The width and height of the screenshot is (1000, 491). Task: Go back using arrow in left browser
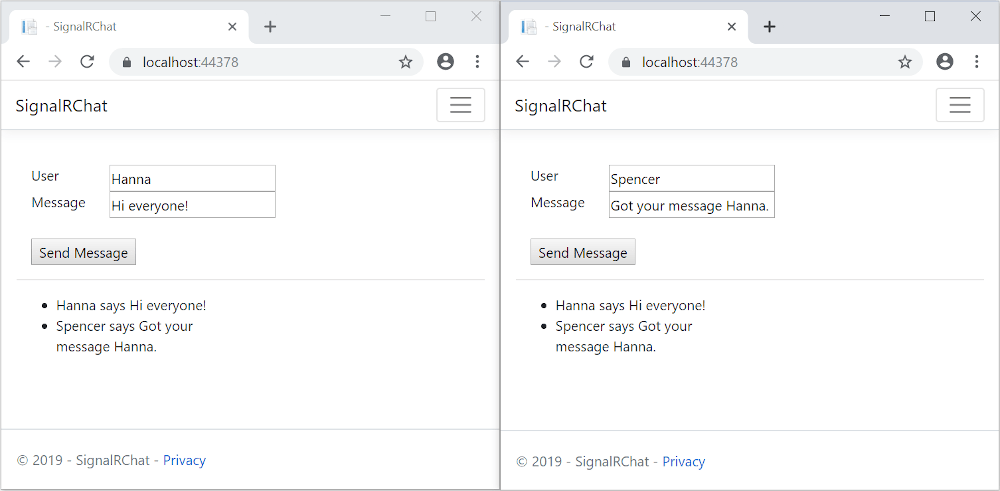23,62
